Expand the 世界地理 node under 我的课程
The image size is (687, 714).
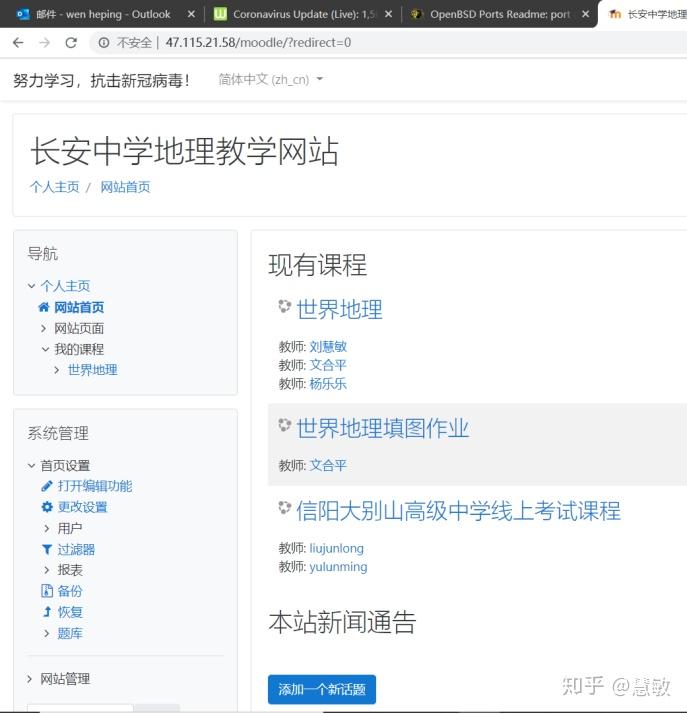coord(56,370)
